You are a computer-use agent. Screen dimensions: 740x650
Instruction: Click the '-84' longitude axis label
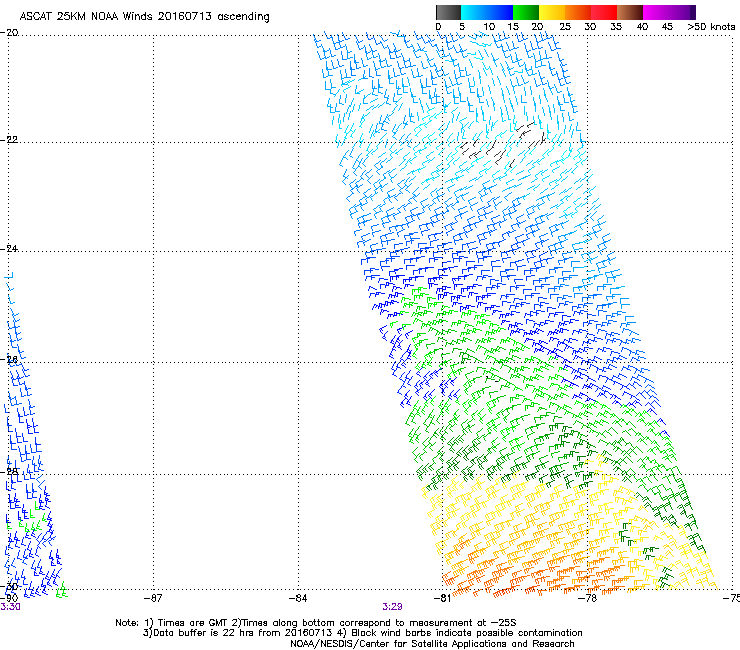click(x=298, y=599)
